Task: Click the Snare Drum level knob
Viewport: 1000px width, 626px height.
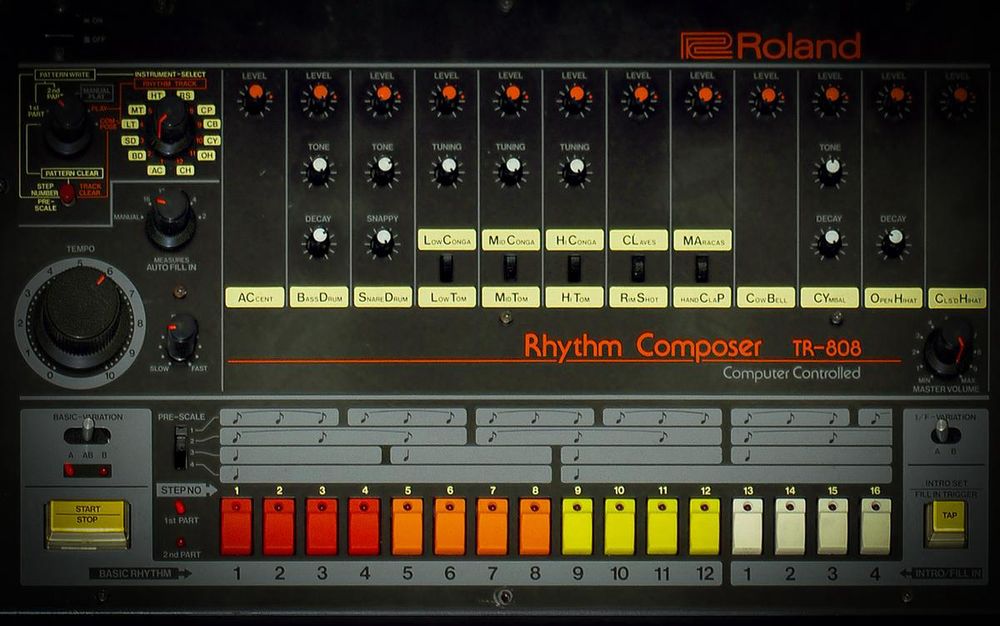Action: 383,99
